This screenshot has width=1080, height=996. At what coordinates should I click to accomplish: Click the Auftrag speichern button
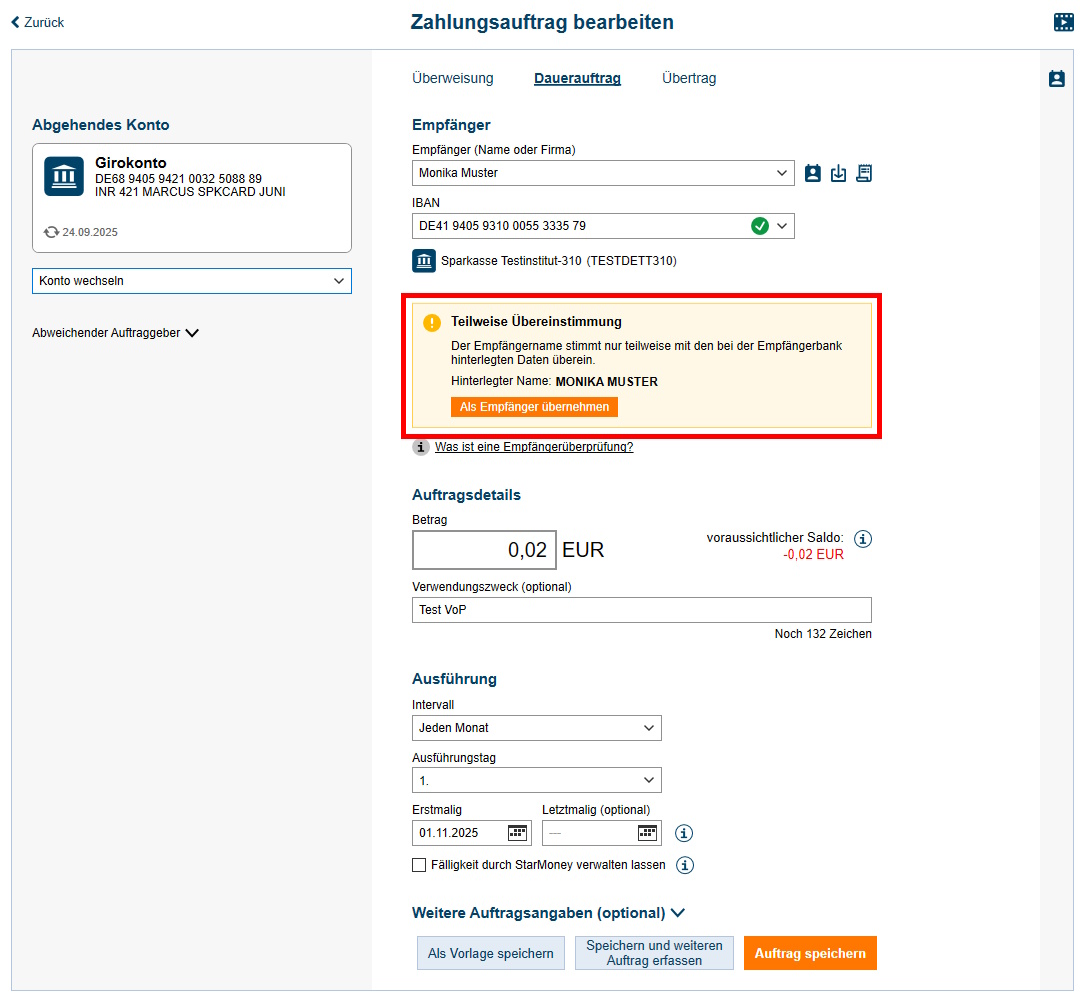click(810, 953)
